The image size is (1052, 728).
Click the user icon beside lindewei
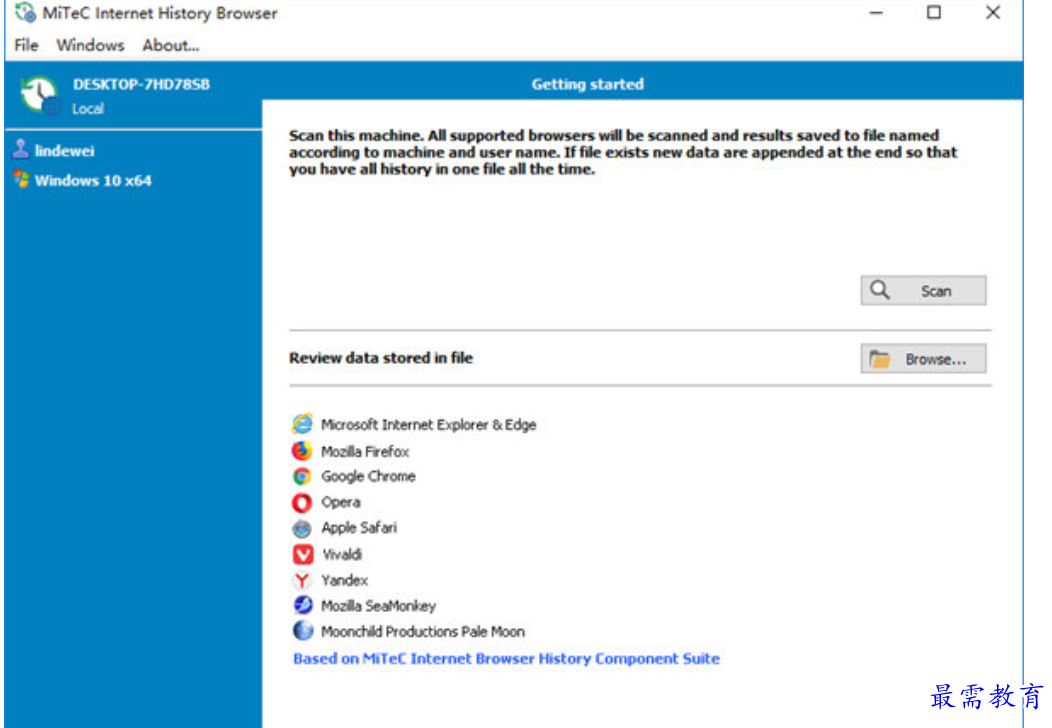tap(21, 149)
